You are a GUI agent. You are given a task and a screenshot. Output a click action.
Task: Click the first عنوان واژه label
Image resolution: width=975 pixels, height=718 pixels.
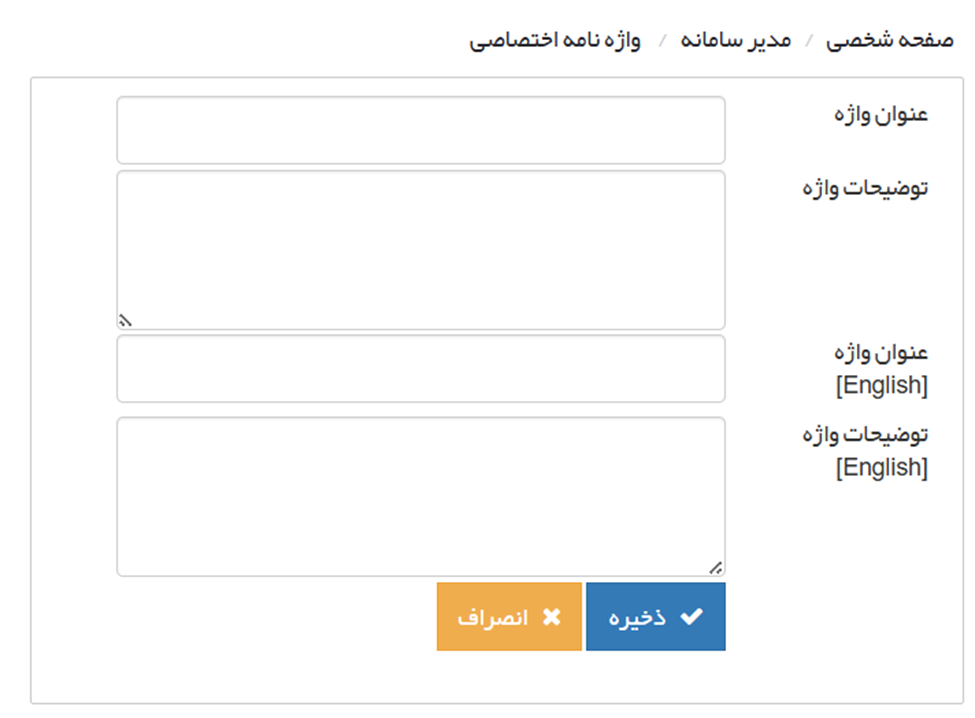point(881,114)
